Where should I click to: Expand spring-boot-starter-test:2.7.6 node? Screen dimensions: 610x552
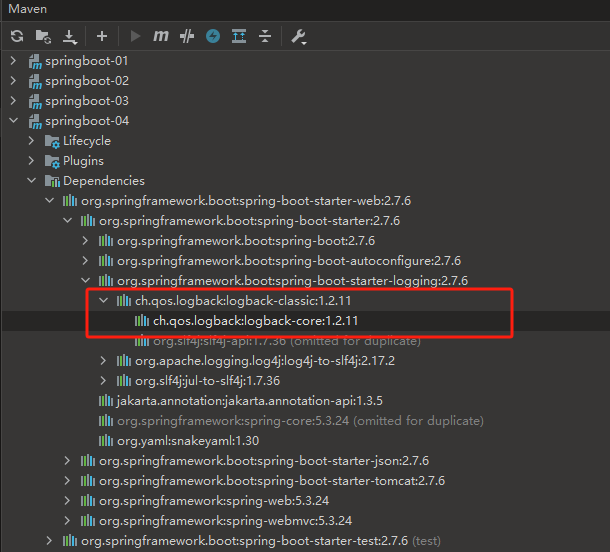click(49, 540)
